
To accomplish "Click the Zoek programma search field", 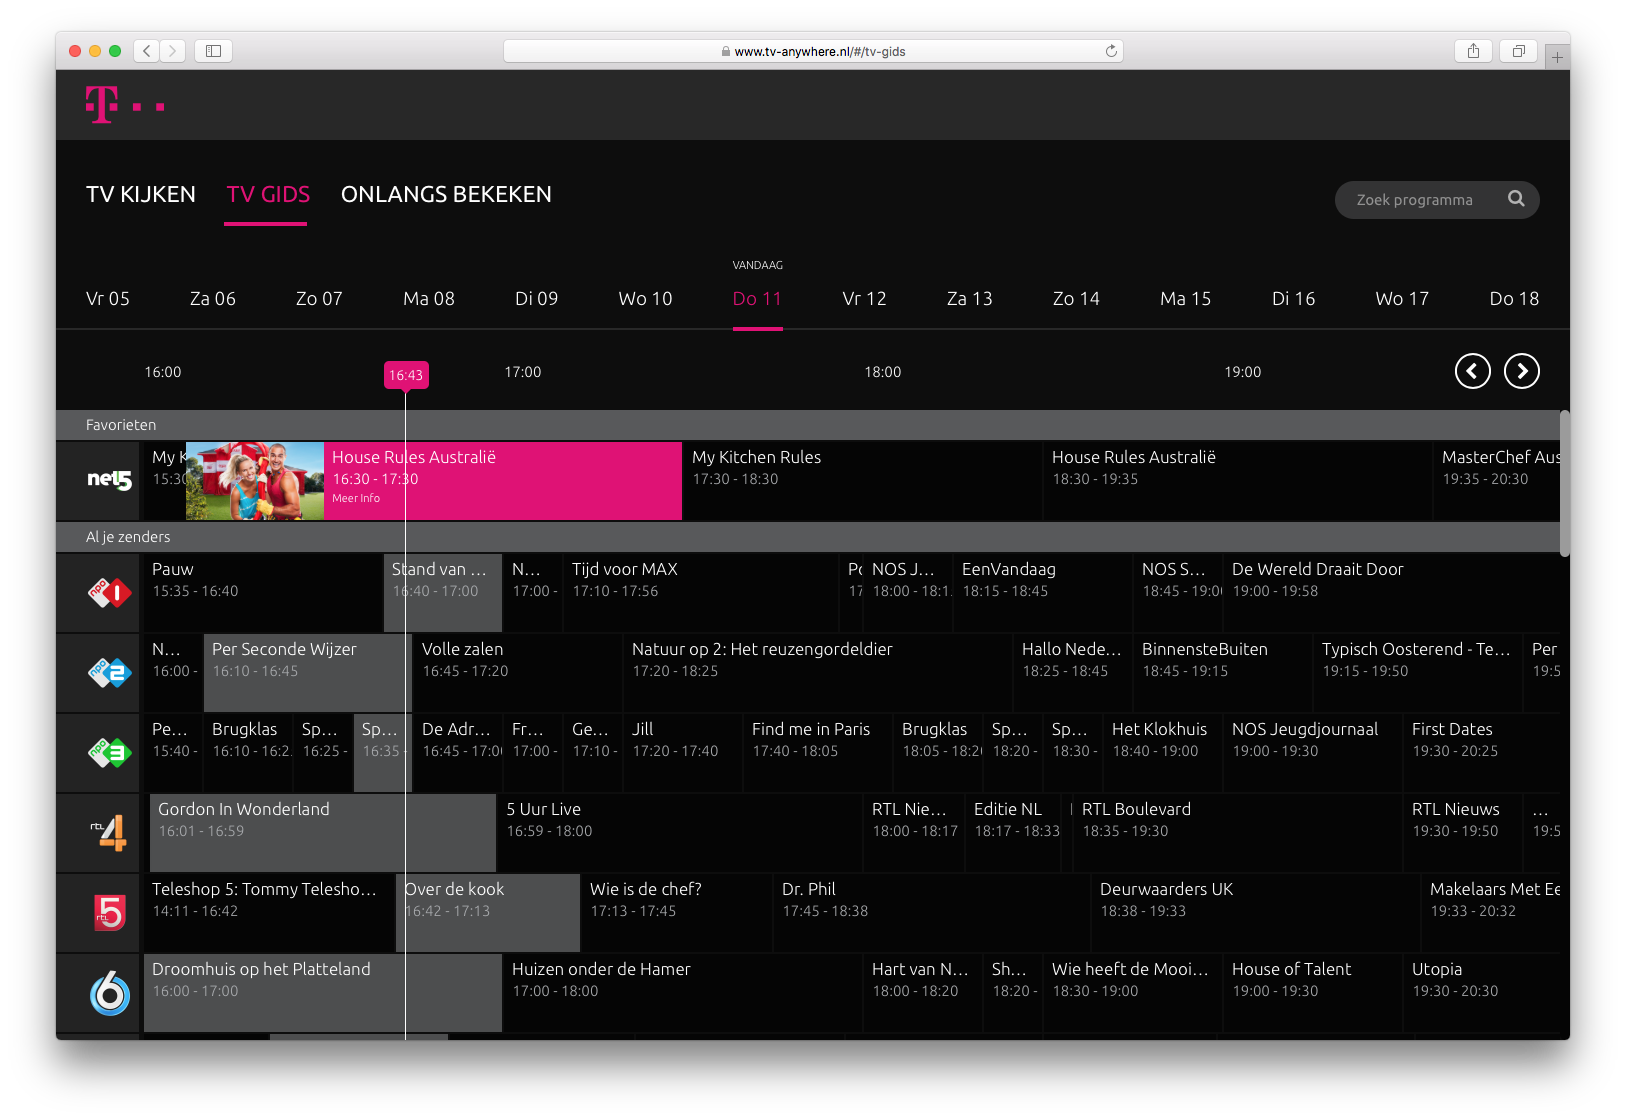I will (x=1414, y=200).
